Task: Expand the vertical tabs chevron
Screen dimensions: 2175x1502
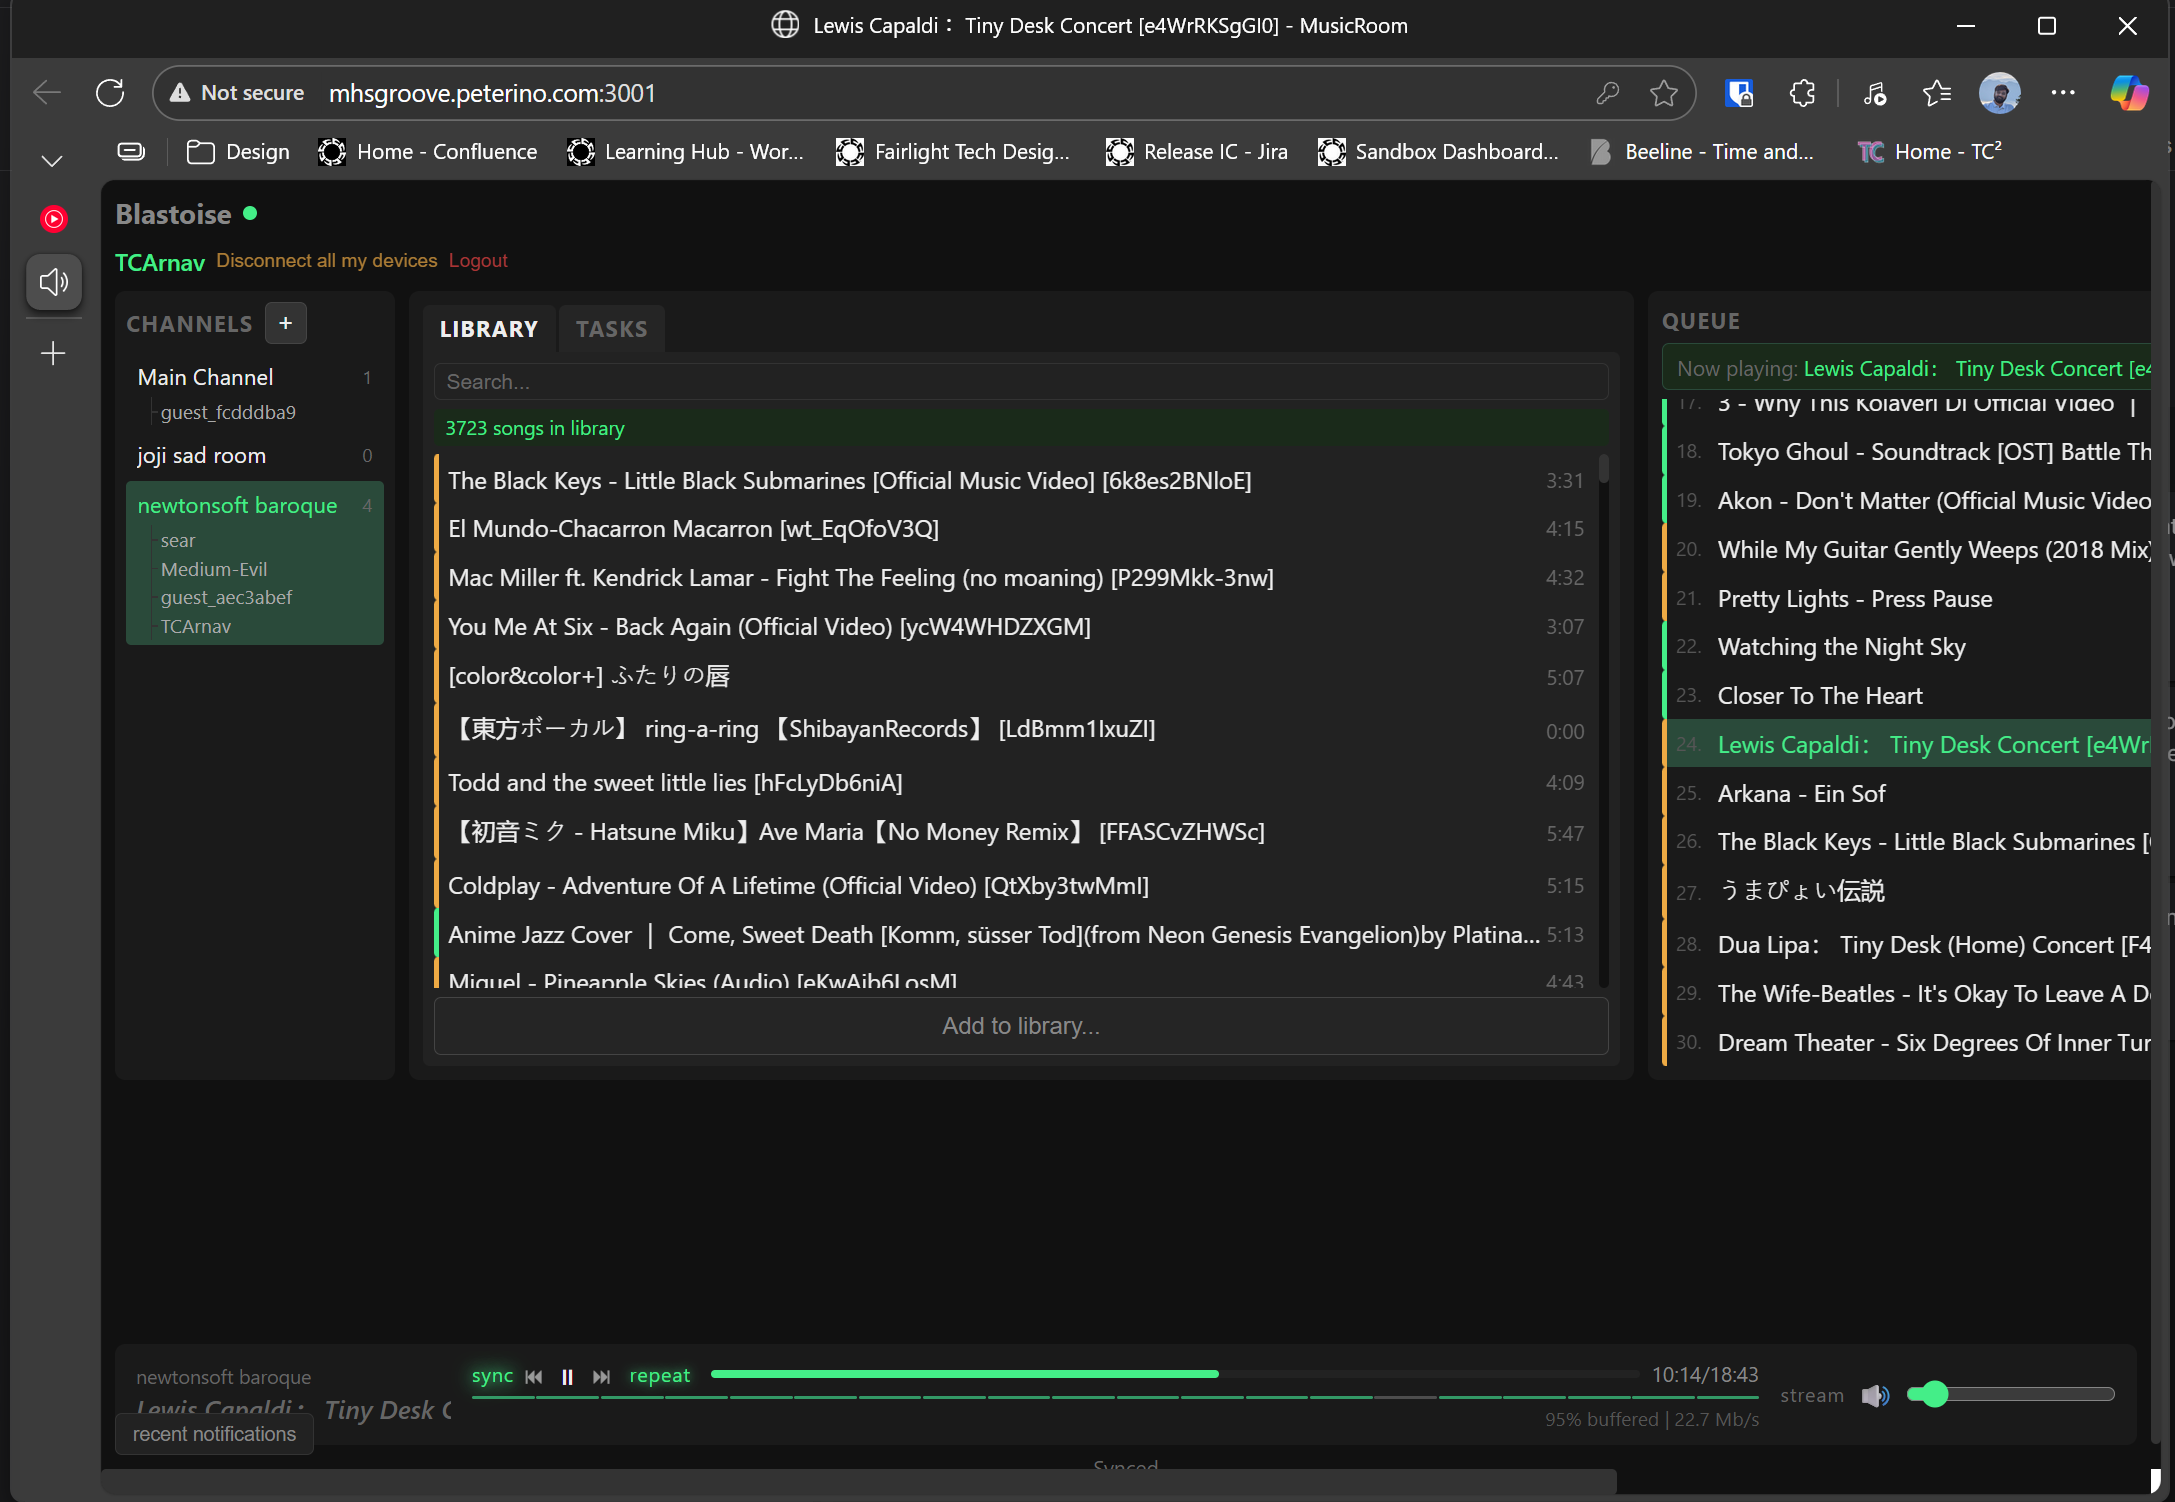Action: [52, 160]
